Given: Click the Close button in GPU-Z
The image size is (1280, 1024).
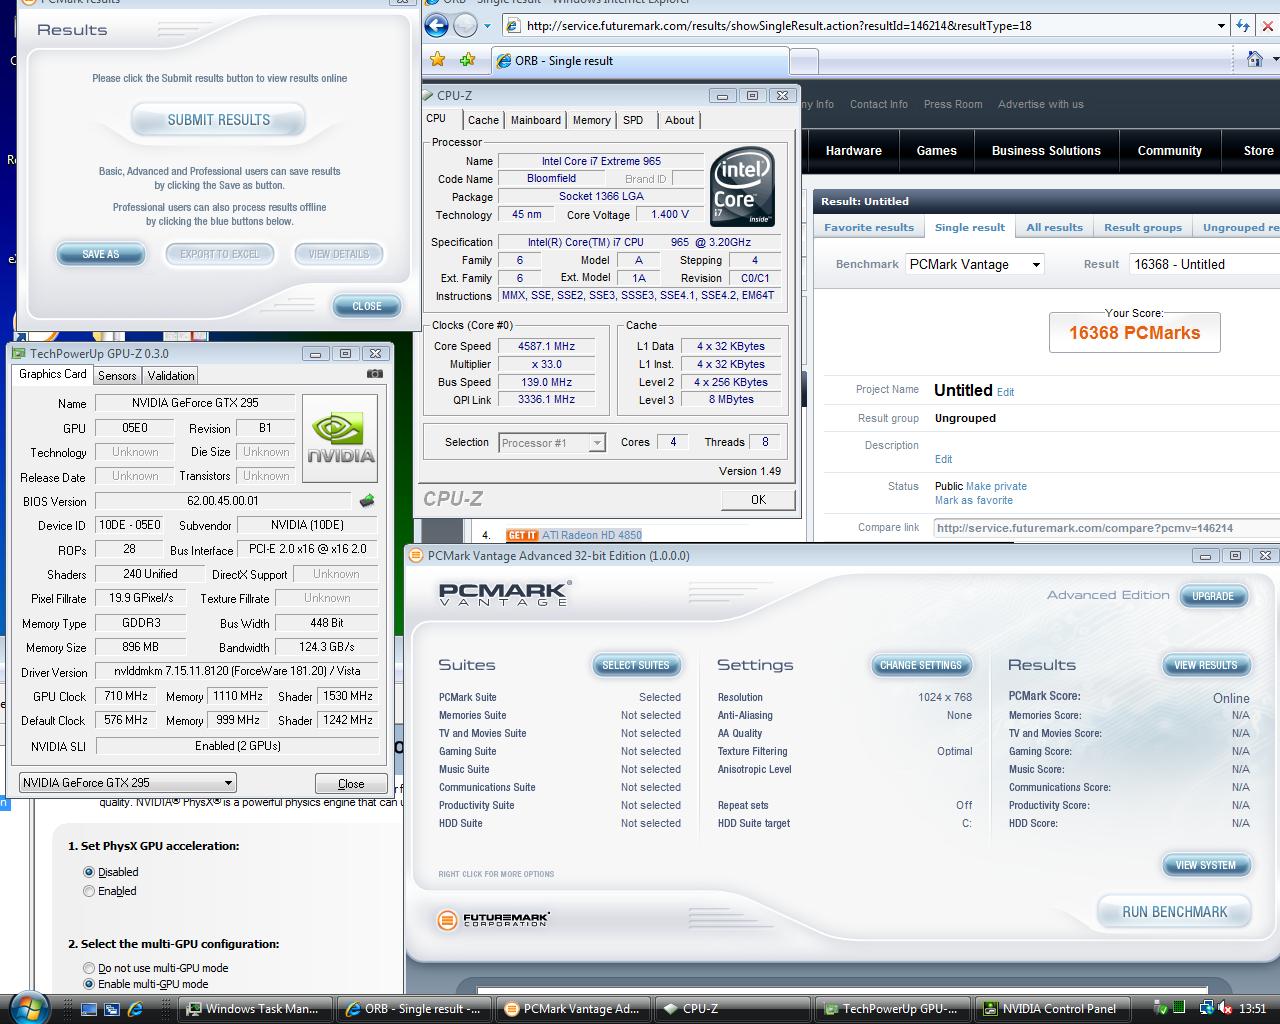Looking at the screenshot, I should 351,783.
